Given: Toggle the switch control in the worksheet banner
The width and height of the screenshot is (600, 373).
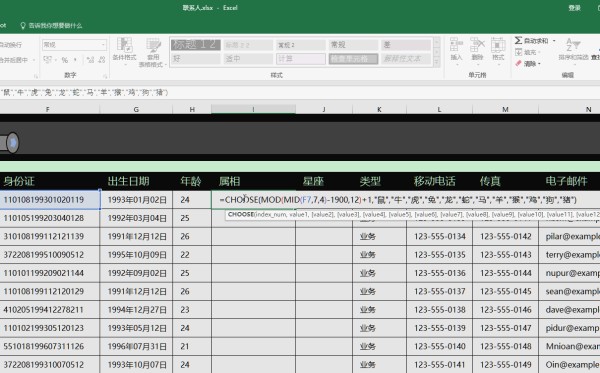Looking at the screenshot, I should 9,143.
